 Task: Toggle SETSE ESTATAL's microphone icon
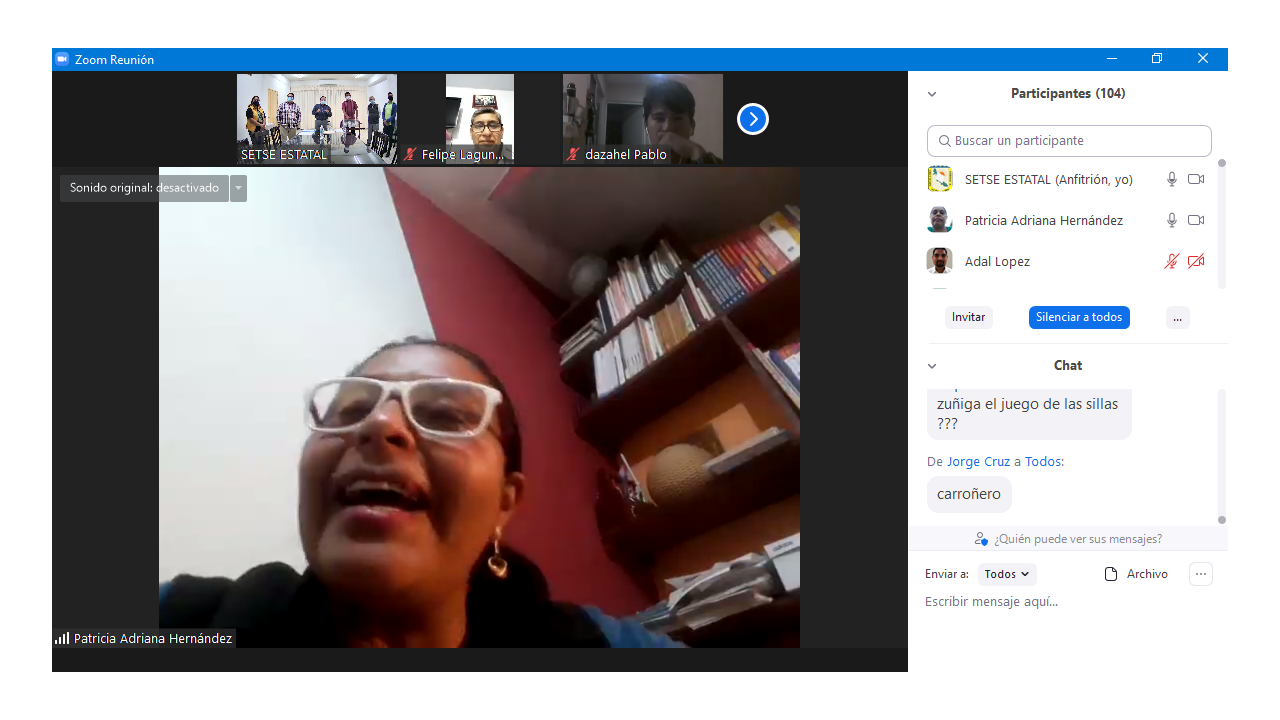(x=1172, y=179)
